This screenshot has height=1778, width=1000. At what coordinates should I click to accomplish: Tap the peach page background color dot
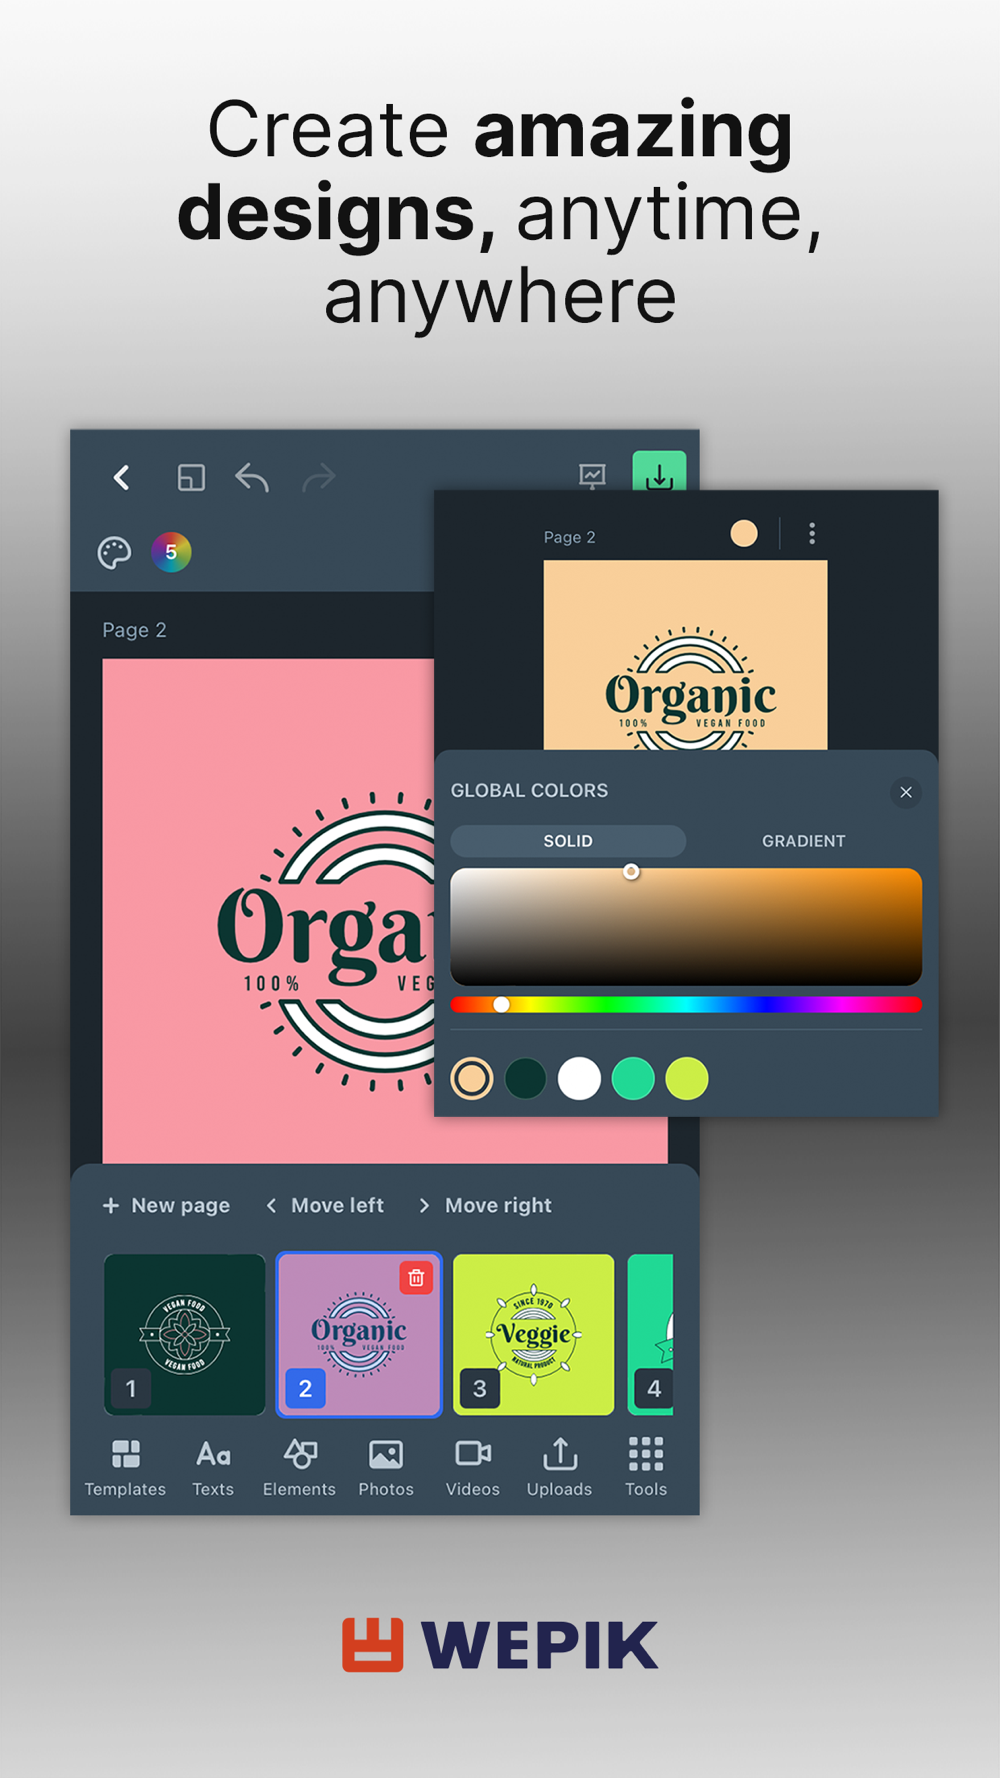pyautogui.click(x=744, y=534)
